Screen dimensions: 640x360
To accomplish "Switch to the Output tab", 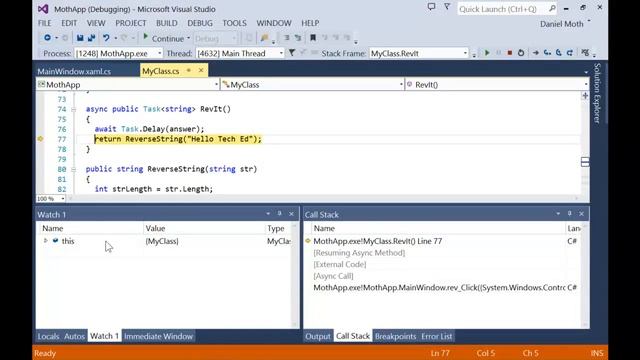I will [x=318, y=336].
